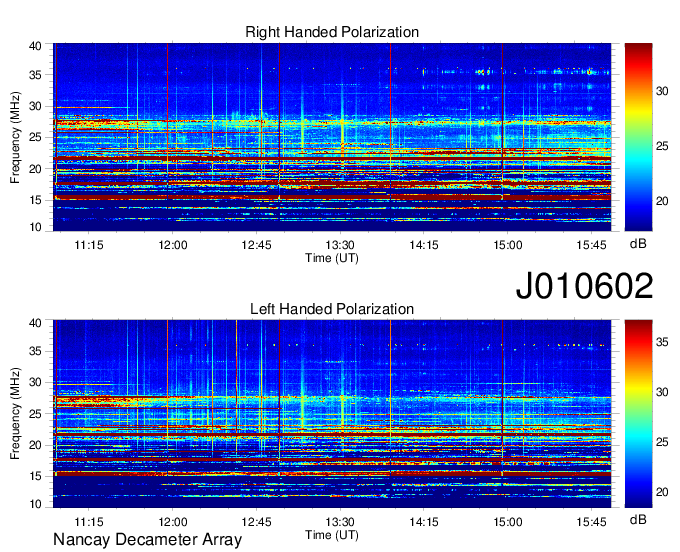Click the 20 dB value on Right Handed color bar

coord(662,201)
